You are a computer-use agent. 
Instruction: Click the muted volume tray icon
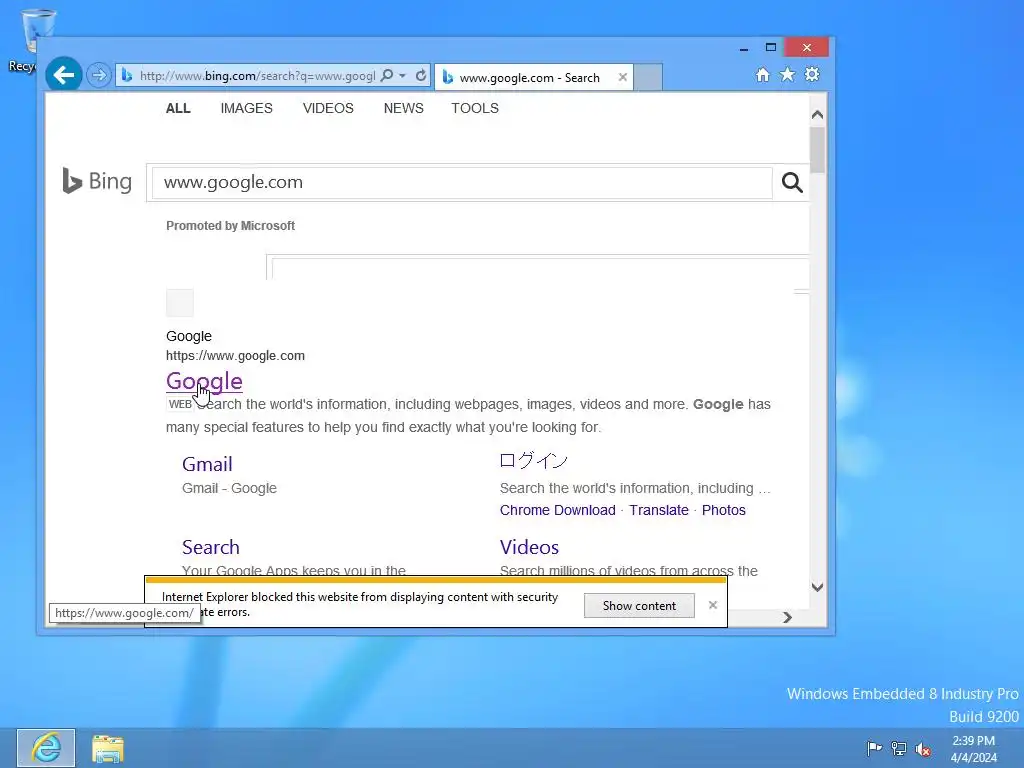923,748
